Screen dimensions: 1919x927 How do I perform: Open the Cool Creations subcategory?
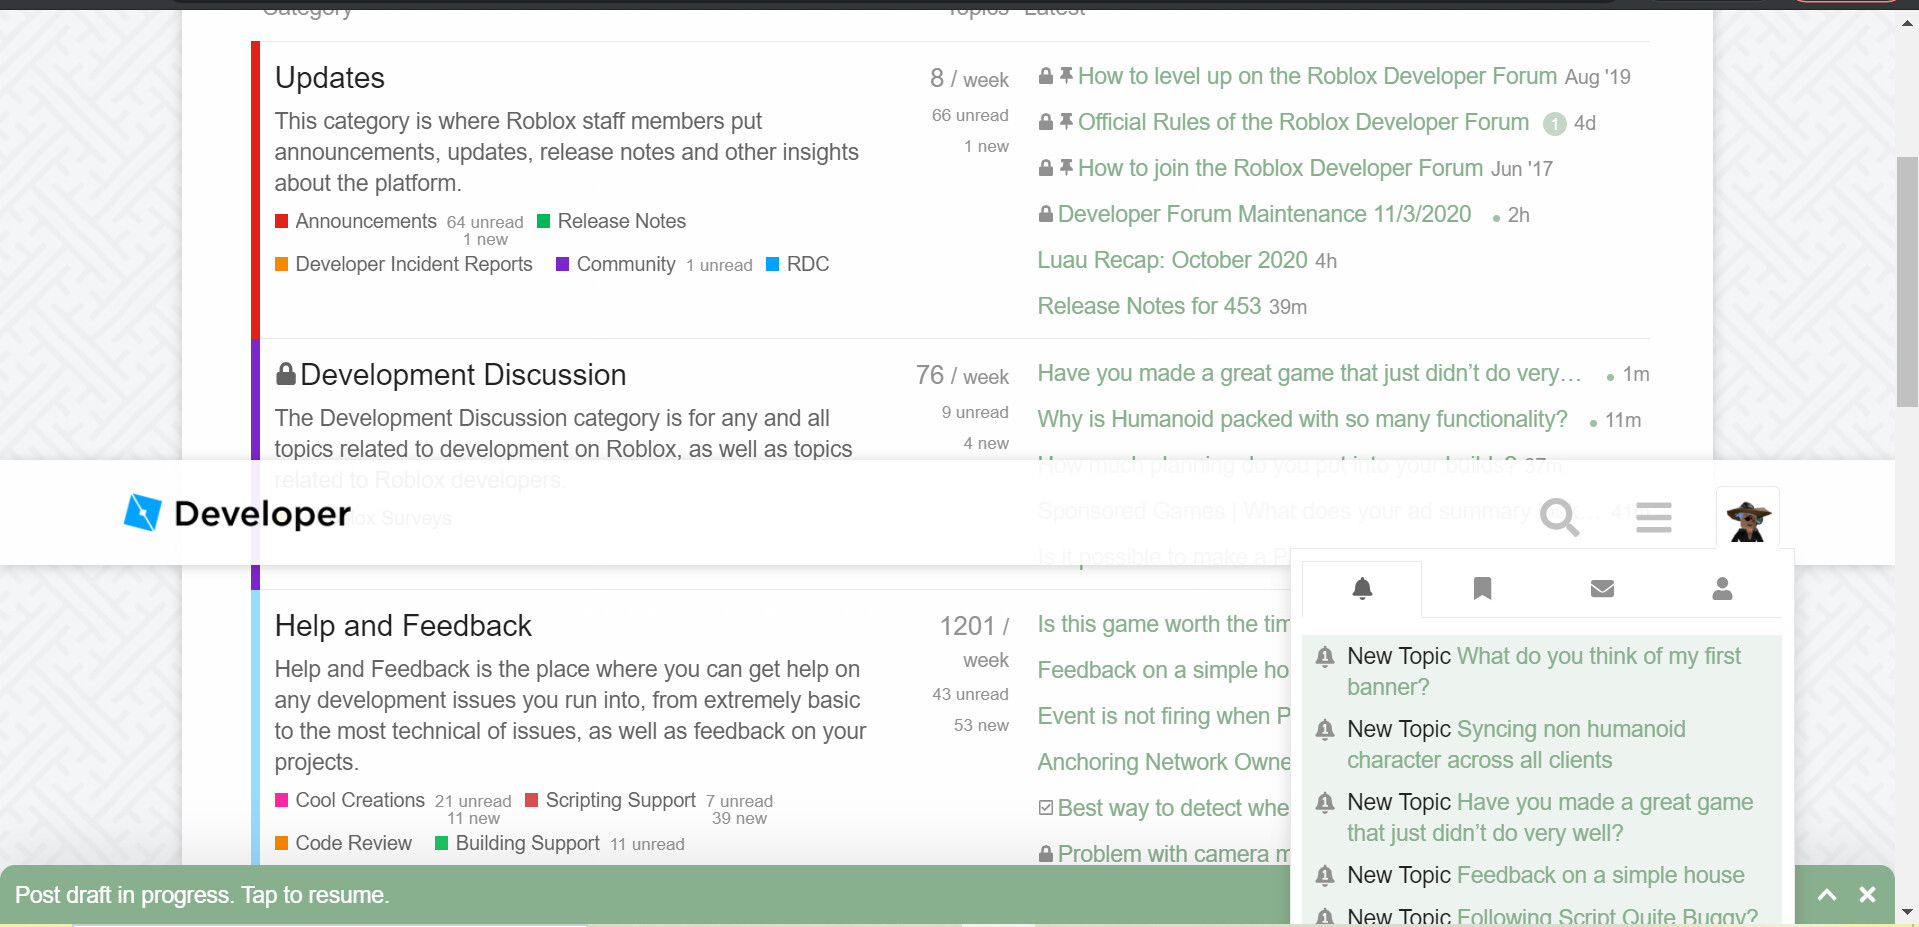360,800
